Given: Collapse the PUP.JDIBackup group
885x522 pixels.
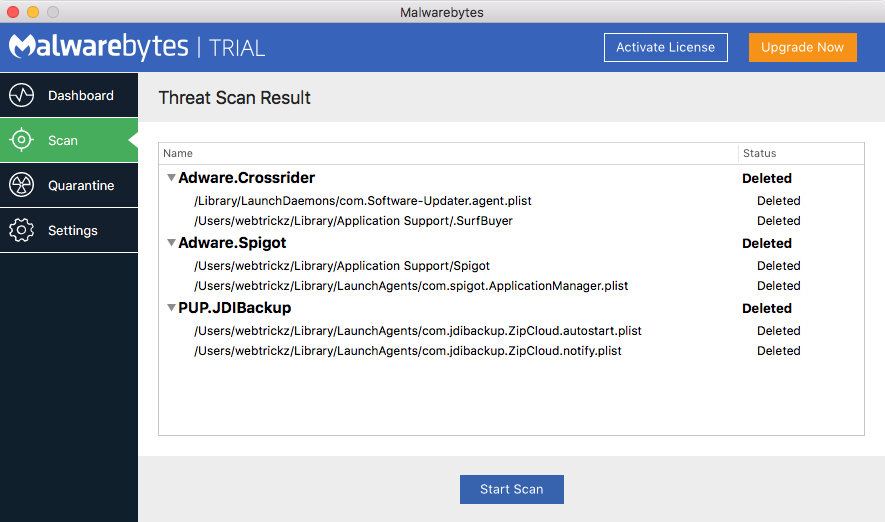Looking at the screenshot, I should 171,308.
